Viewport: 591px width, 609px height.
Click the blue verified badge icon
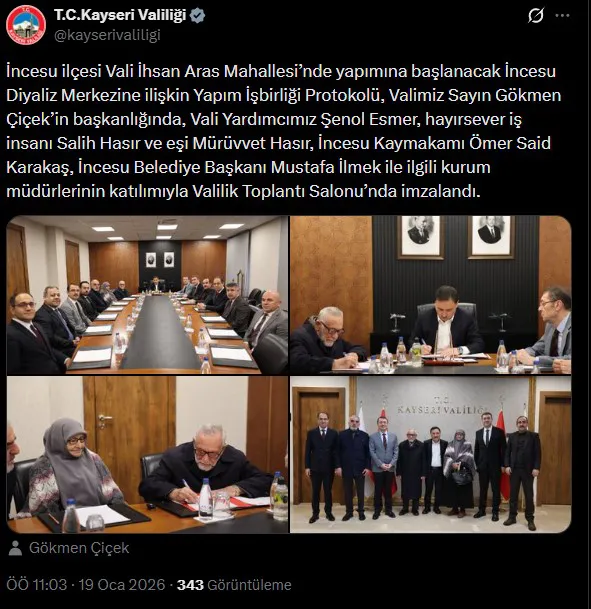[x=198, y=16]
